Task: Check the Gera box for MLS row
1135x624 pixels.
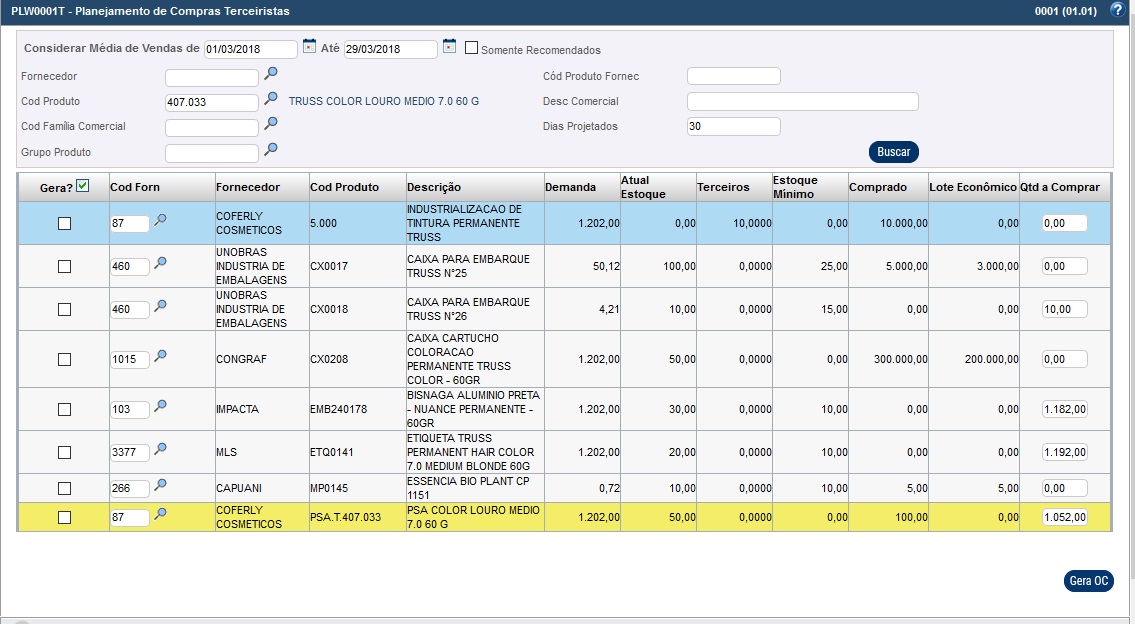Action: coord(65,452)
